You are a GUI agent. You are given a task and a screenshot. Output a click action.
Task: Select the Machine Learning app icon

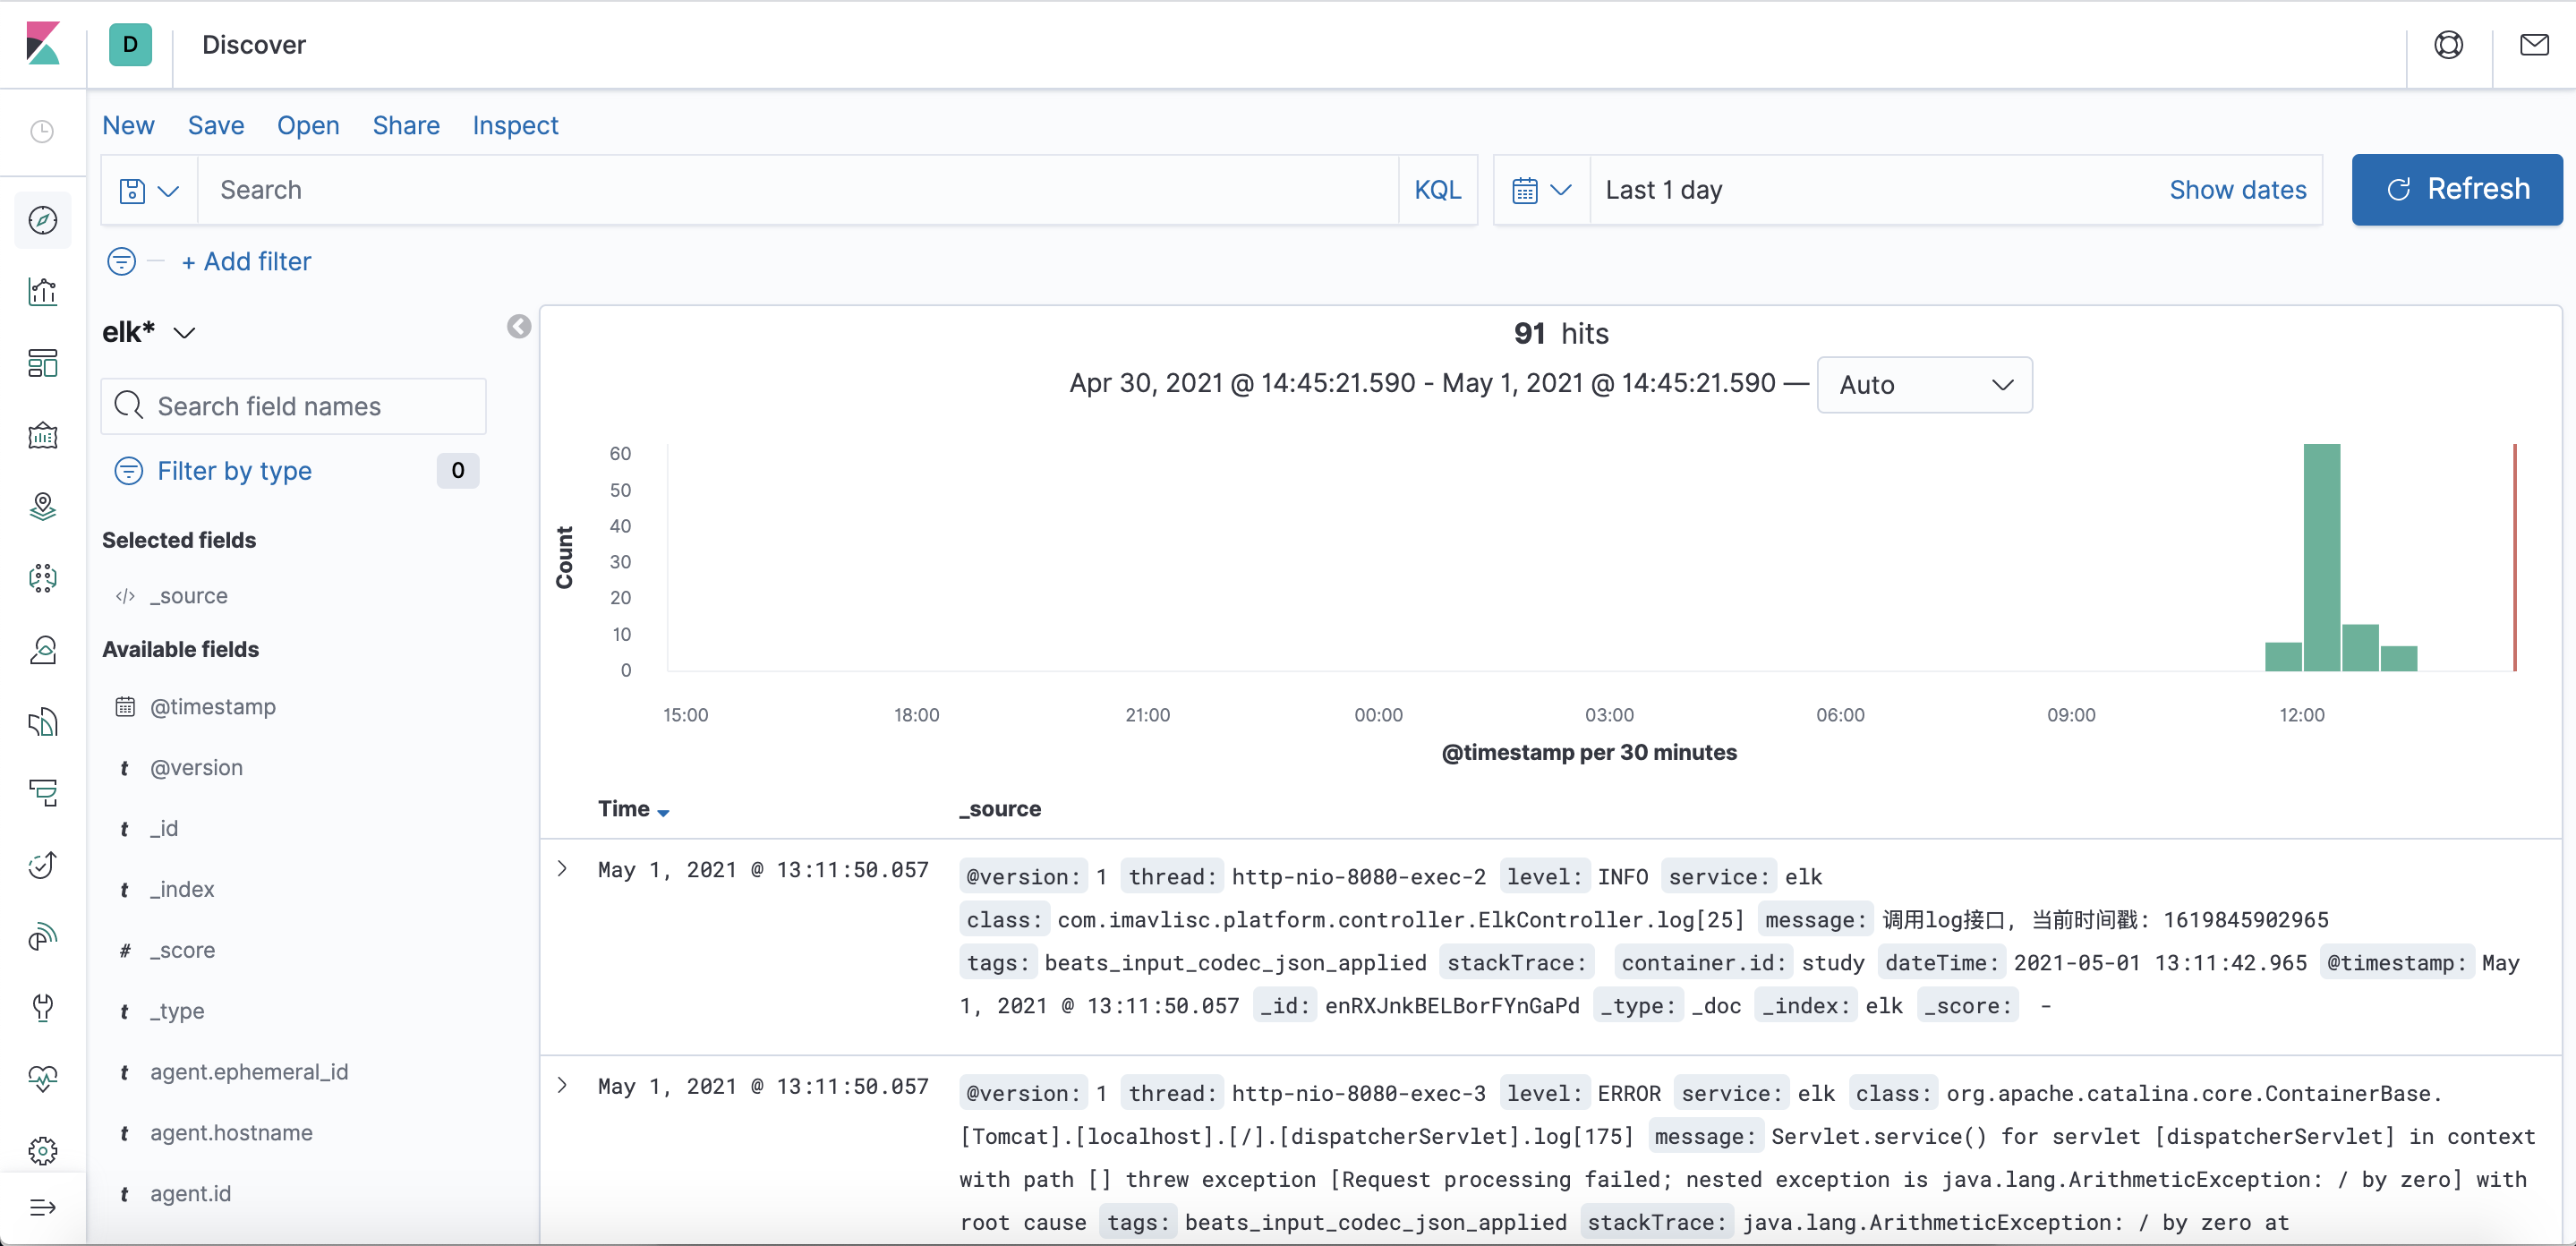(42, 578)
